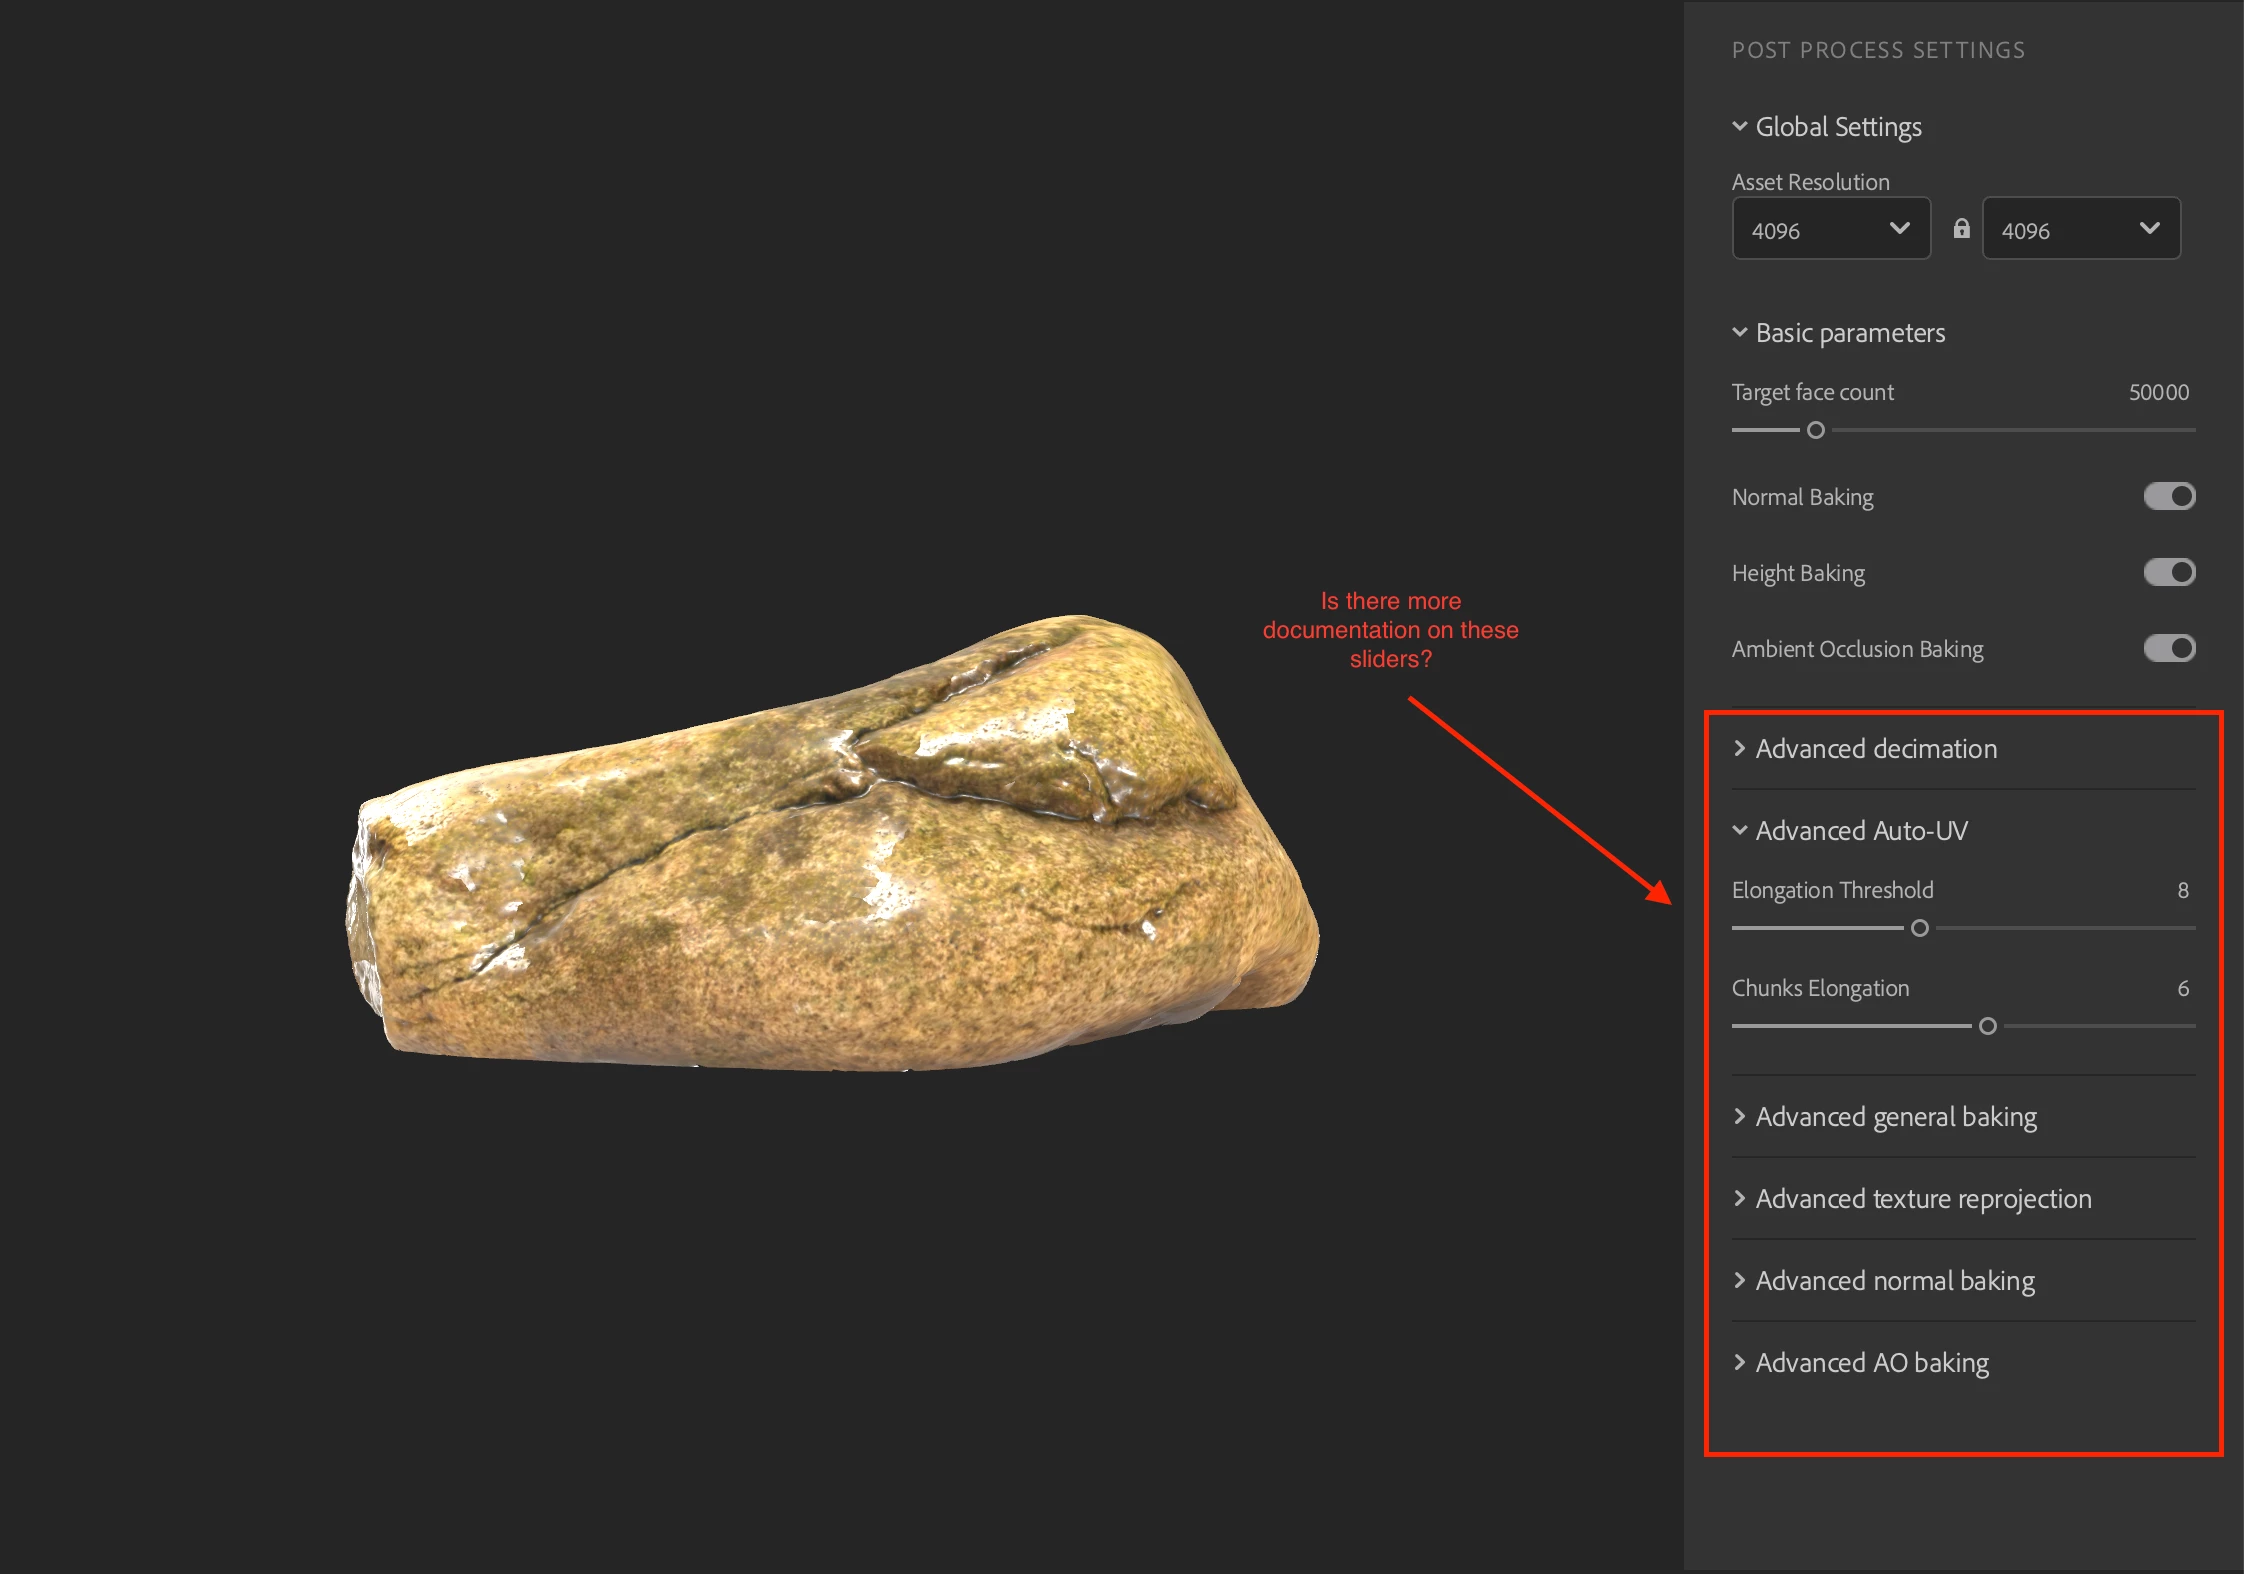2244x1574 pixels.
Task: Toggle the resolution aspect lock icon
Action: coord(1961,229)
